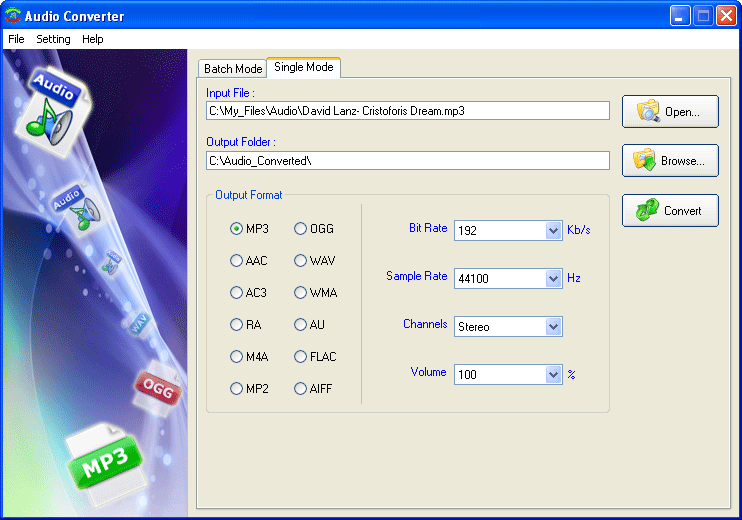Expand the Sample Rate dropdown arrow

[553, 278]
